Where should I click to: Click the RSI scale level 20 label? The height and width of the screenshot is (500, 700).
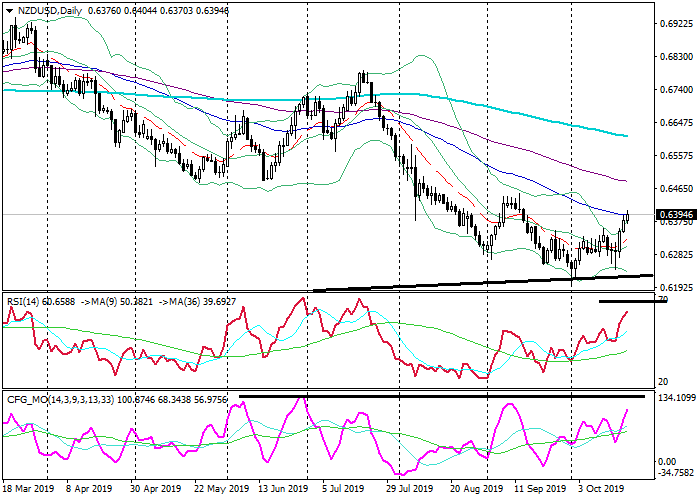(664, 381)
